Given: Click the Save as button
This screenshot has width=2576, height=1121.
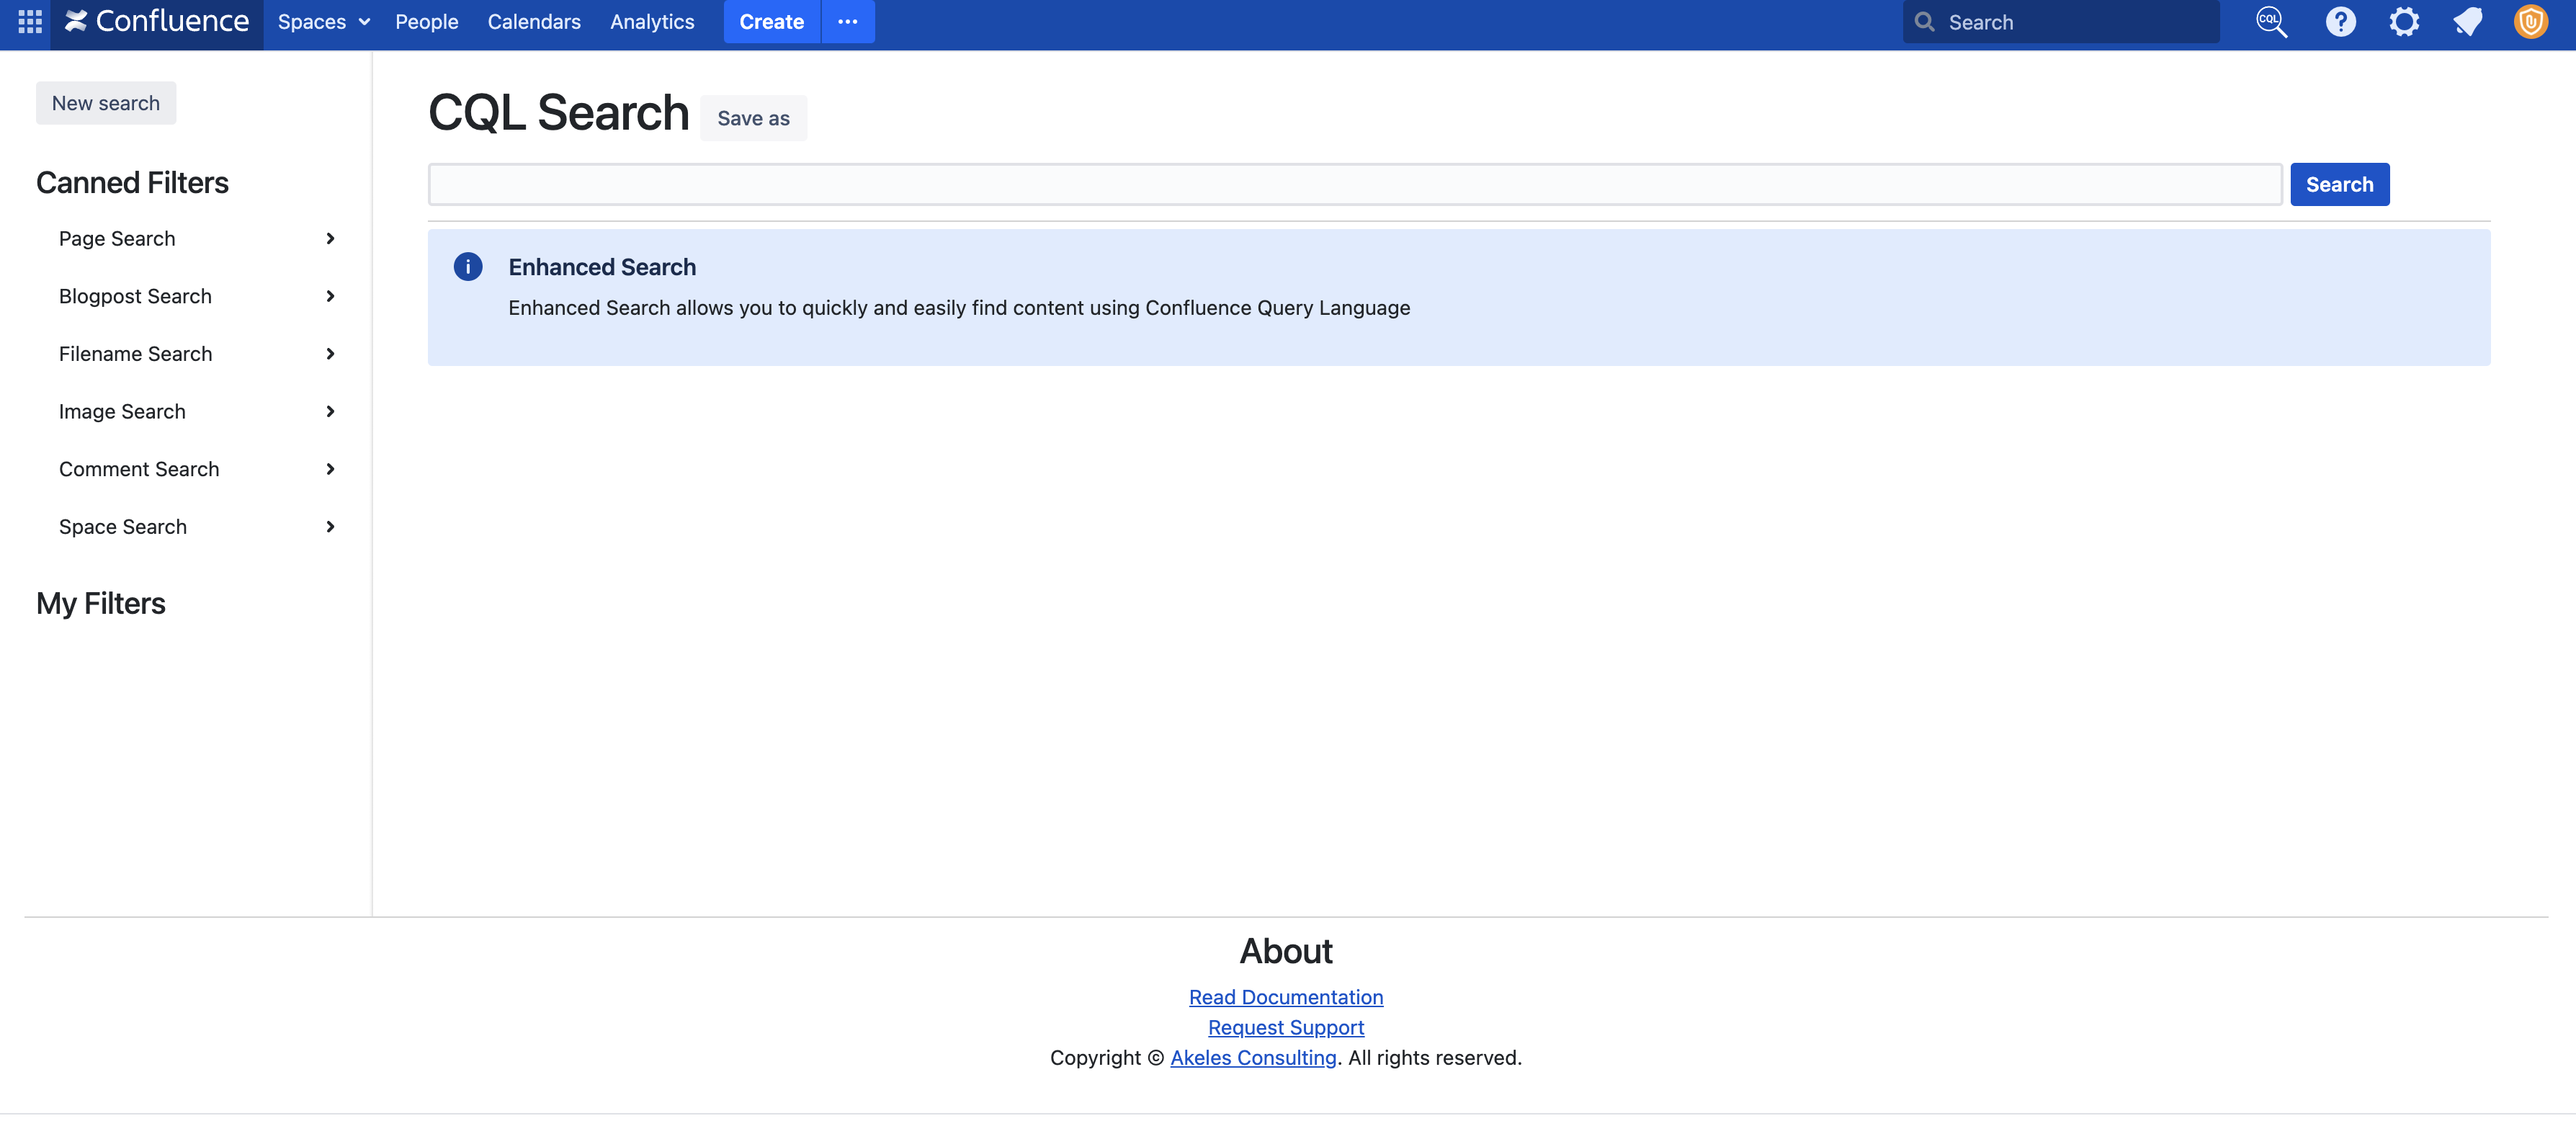Looking at the screenshot, I should 753,118.
